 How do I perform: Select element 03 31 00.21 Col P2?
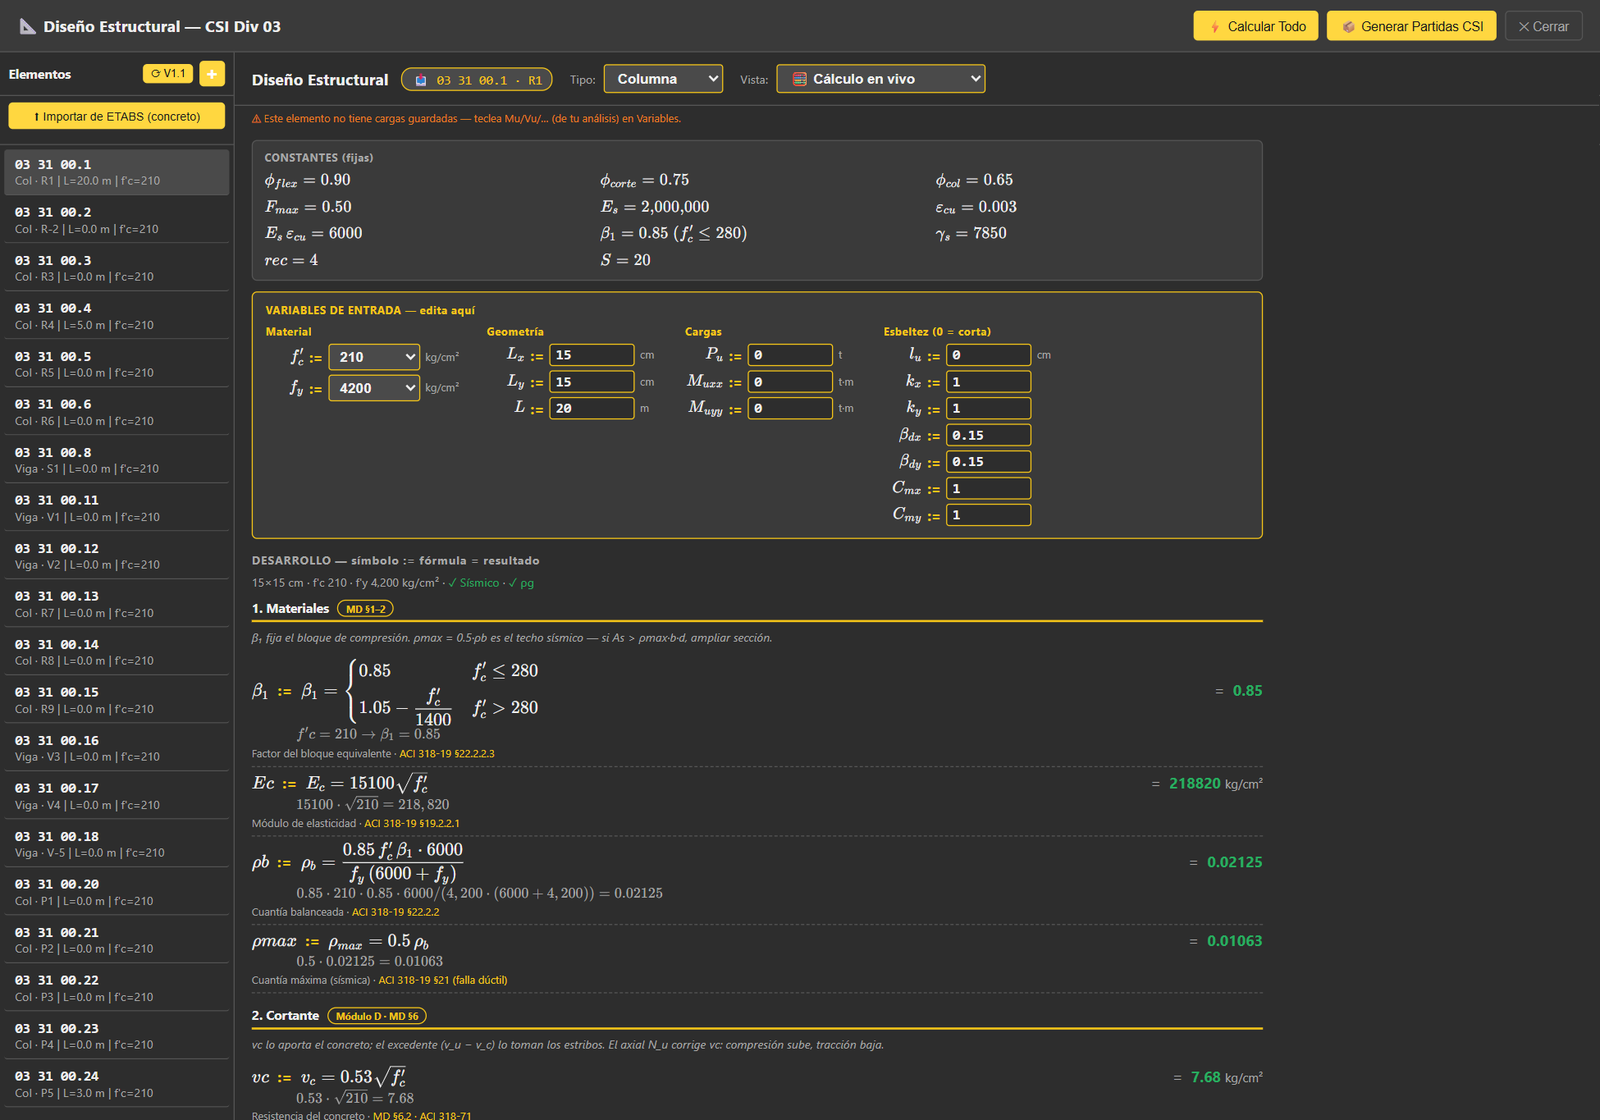(117, 940)
